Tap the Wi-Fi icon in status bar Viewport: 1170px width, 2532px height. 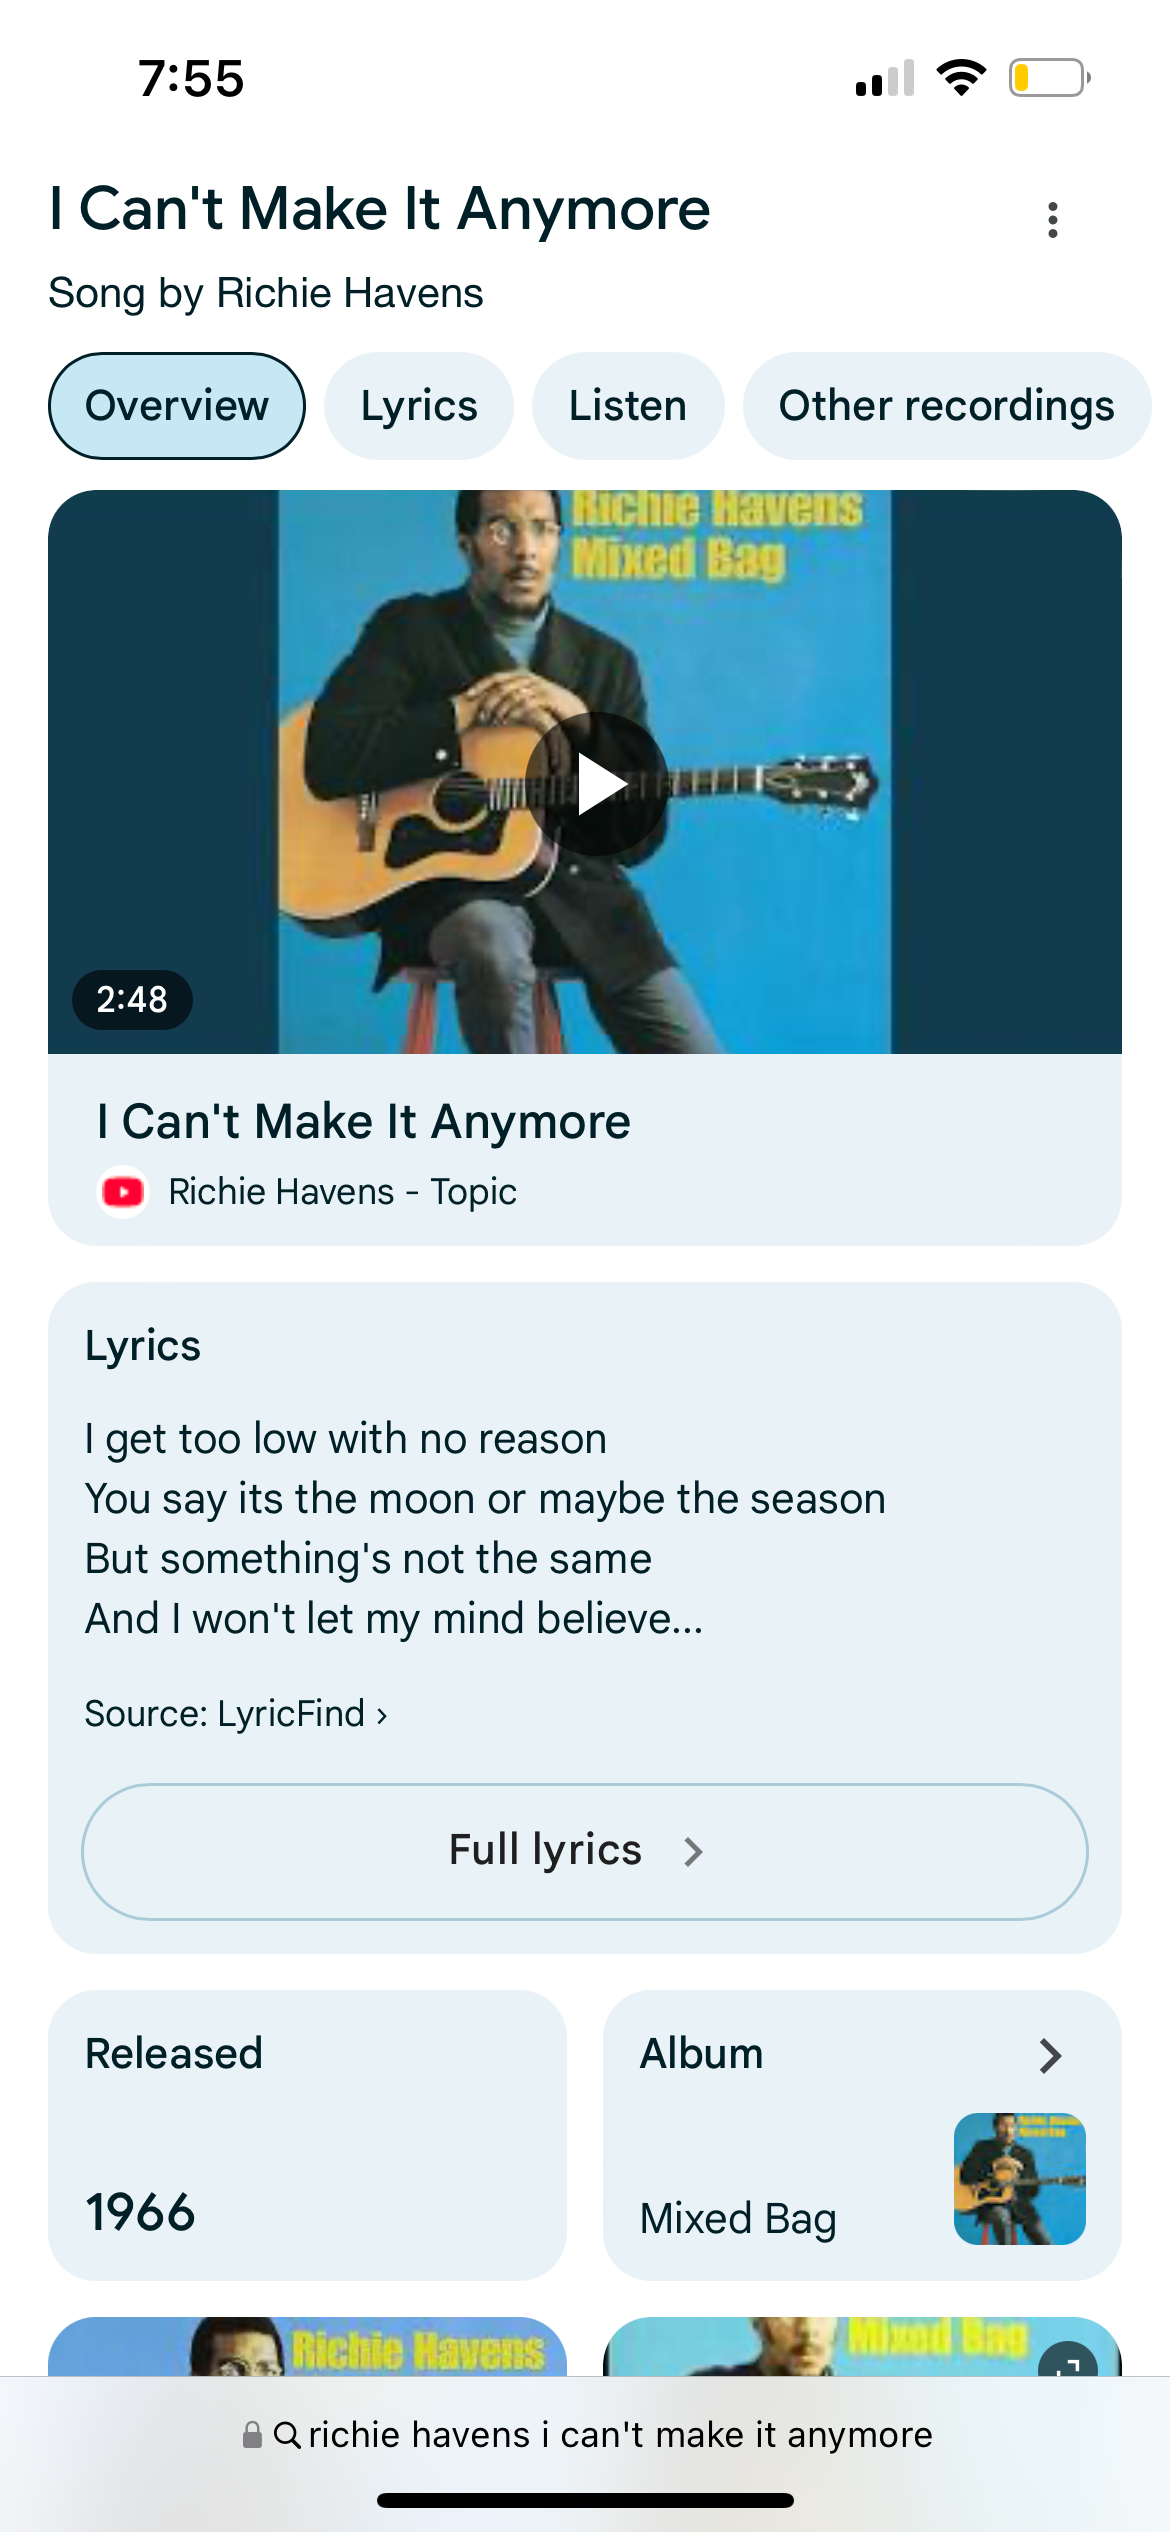(x=961, y=78)
